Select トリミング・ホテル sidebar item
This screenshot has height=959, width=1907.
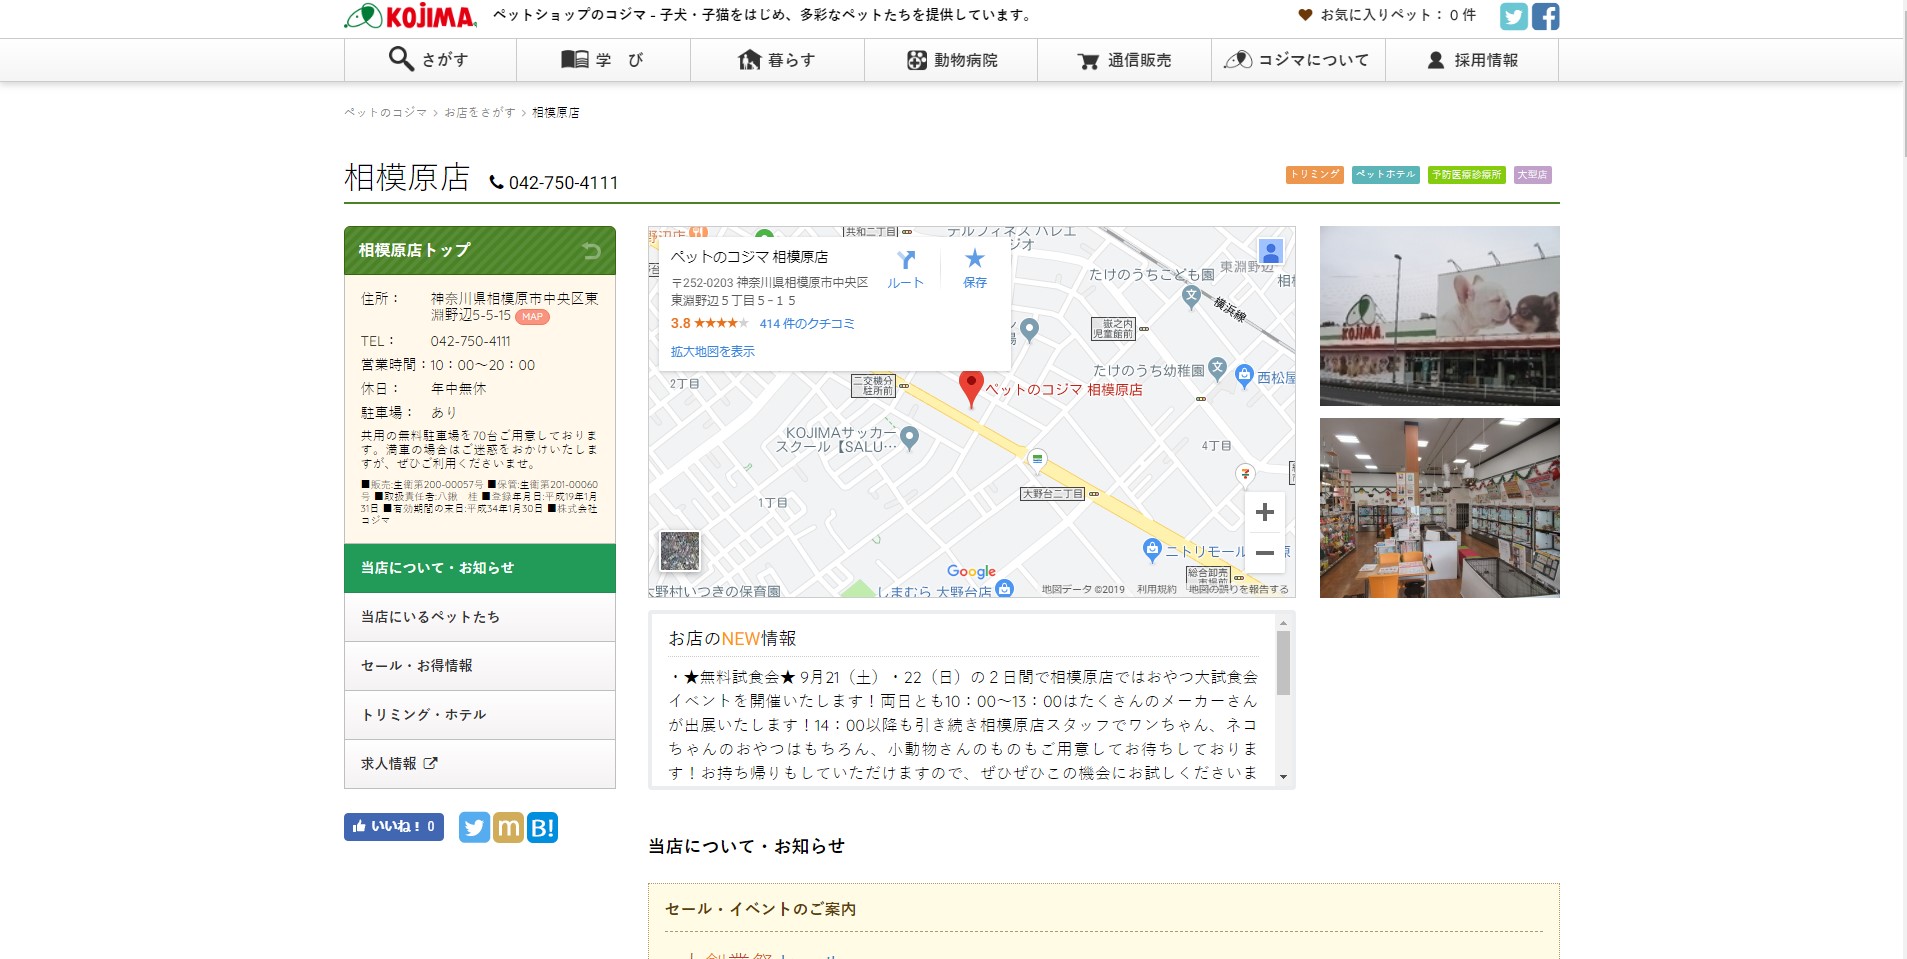pos(480,715)
